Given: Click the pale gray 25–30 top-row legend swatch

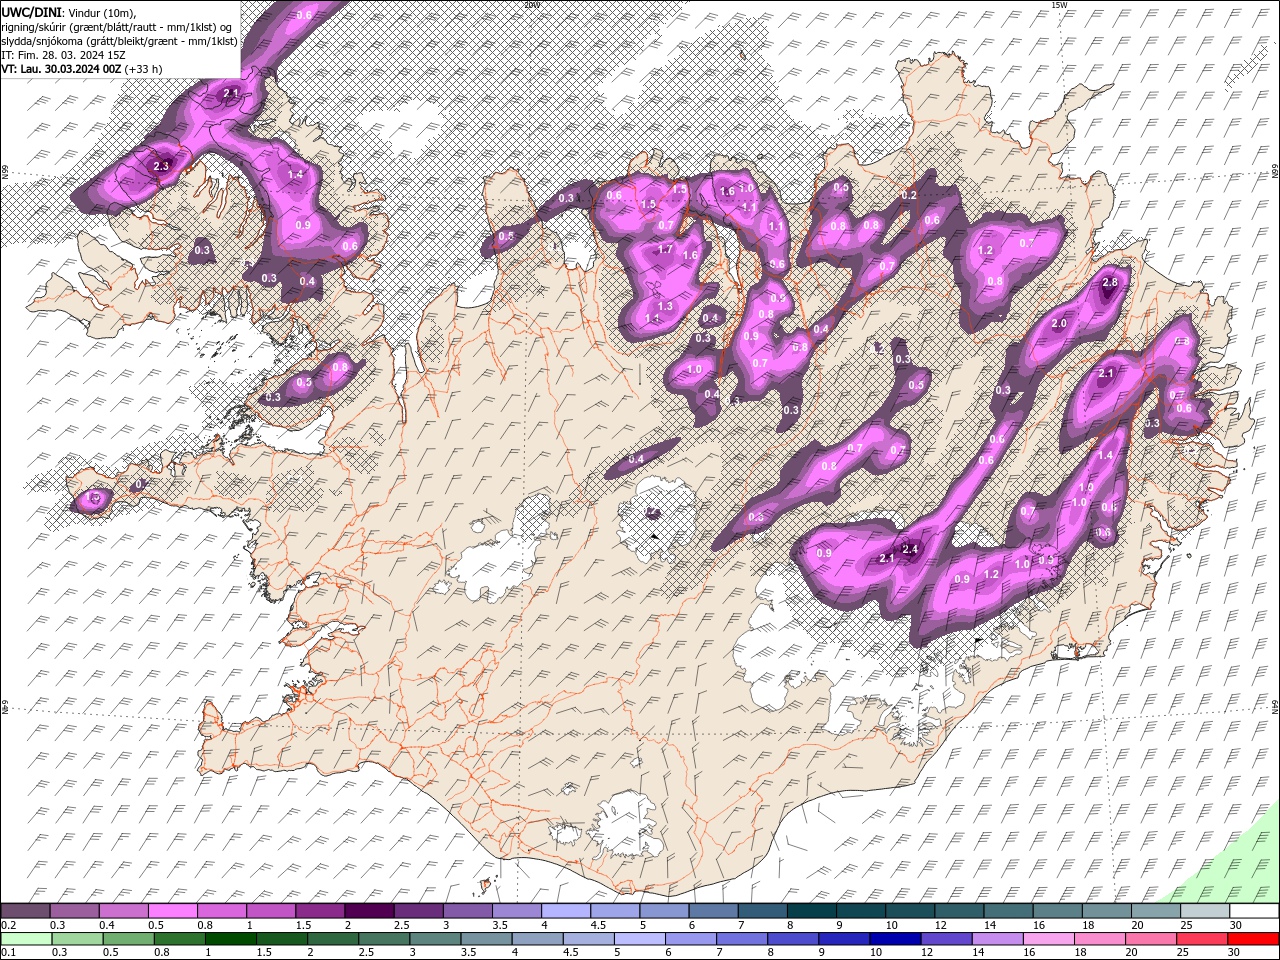Looking at the screenshot, I should tap(1204, 910).
